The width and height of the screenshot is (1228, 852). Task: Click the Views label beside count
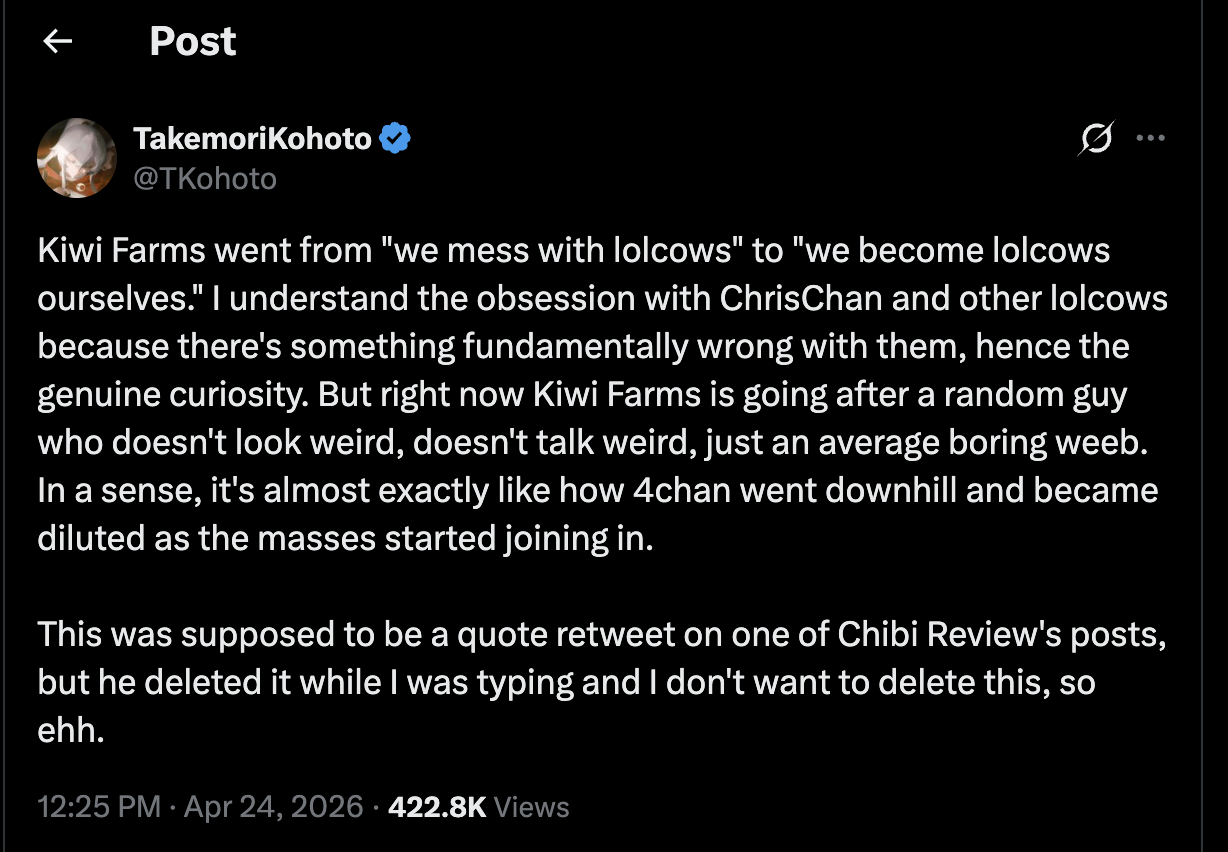(532, 807)
